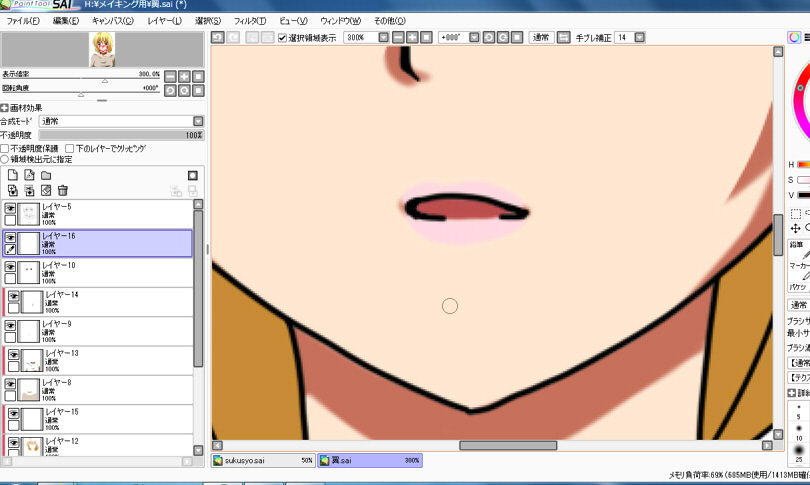Viewport: 810px width, 485px height.
Task: Open the stabilizer value dropdown
Action: (x=640, y=37)
